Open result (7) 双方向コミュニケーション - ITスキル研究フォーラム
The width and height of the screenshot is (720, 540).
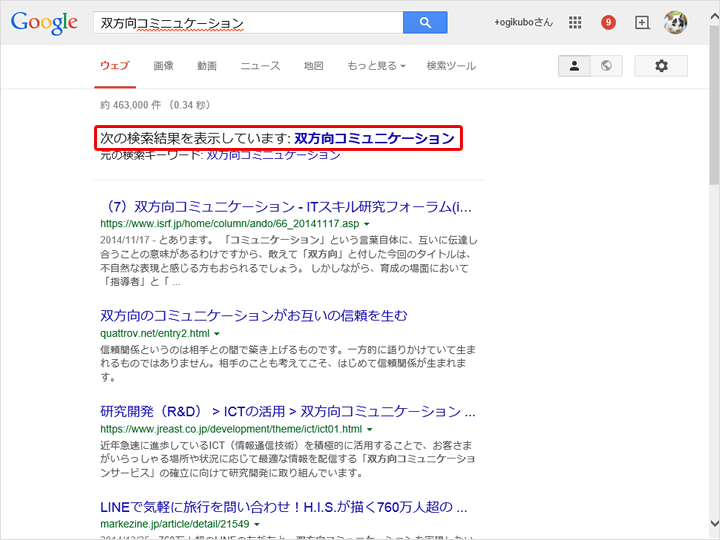click(286, 207)
